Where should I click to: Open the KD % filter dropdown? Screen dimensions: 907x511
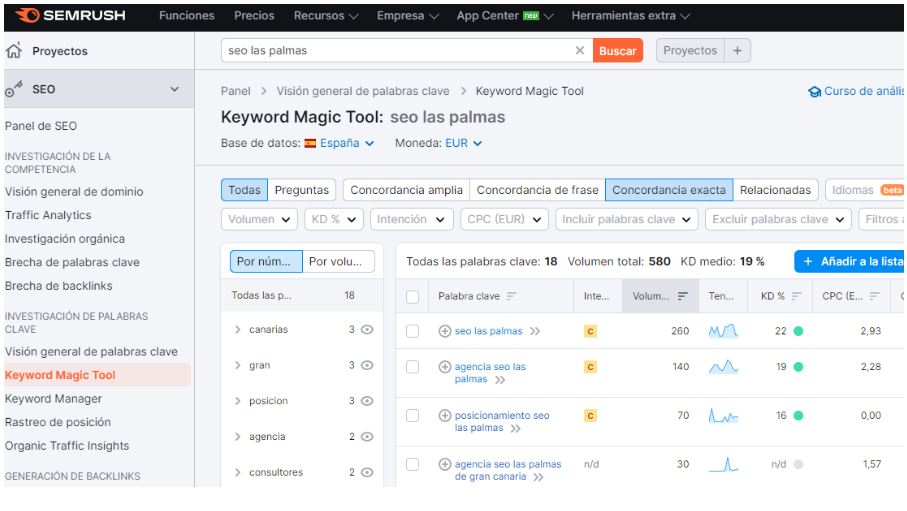[x=334, y=219]
